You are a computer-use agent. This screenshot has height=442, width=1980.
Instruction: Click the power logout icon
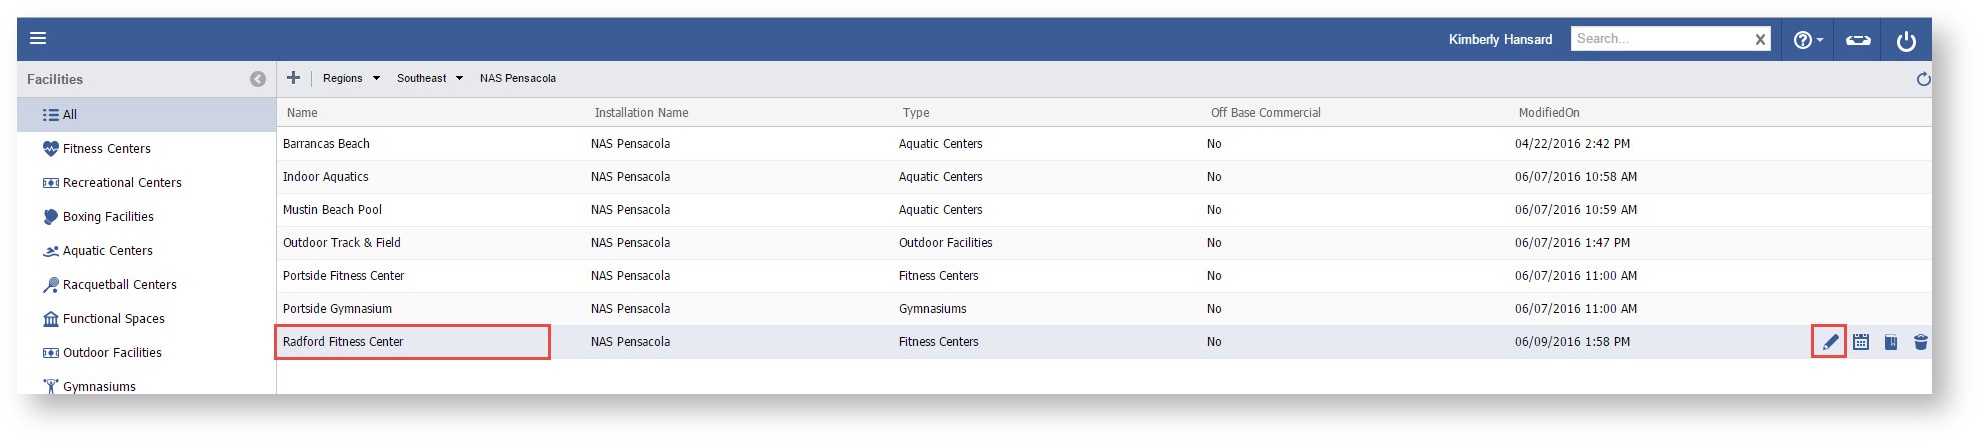pyautogui.click(x=1906, y=40)
